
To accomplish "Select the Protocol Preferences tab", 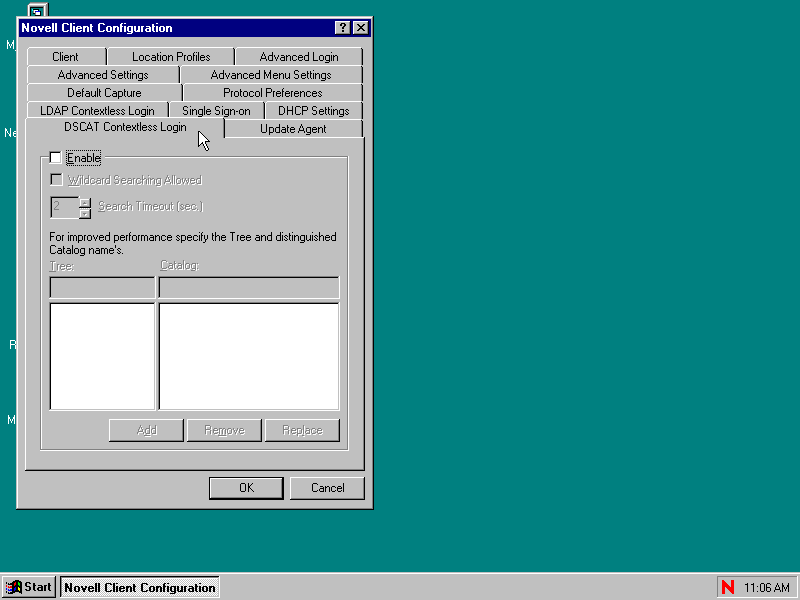I will click(272, 93).
